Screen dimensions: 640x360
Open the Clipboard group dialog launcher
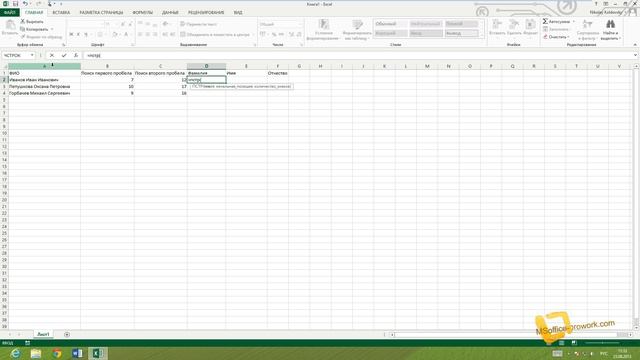[x=63, y=45]
